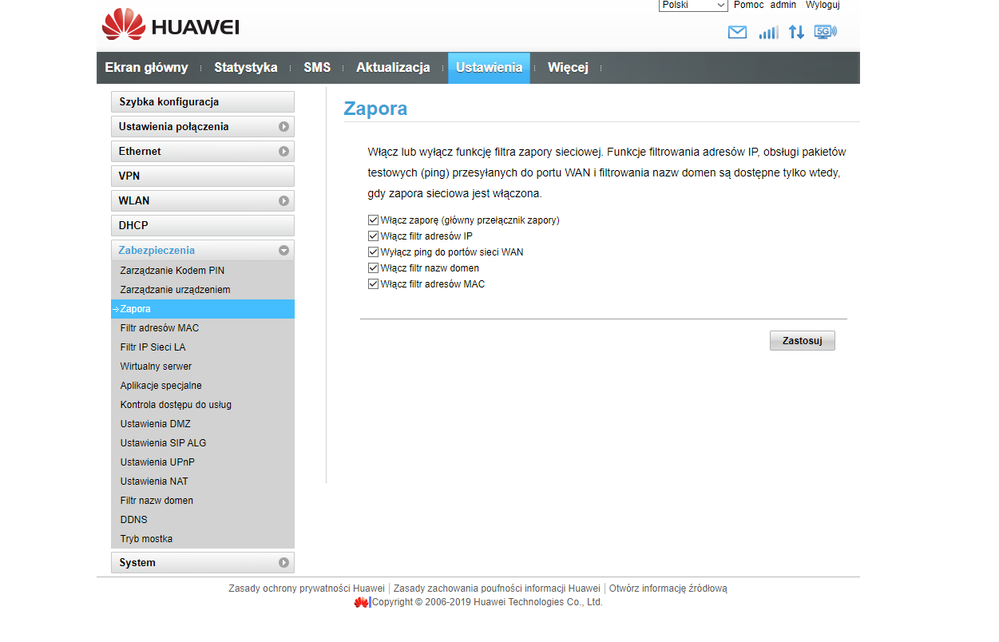Toggle 'Włącz filtr adresów IP' checkbox
Image resolution: width=999 pixels, height=642 pixels.
point(373,236)
